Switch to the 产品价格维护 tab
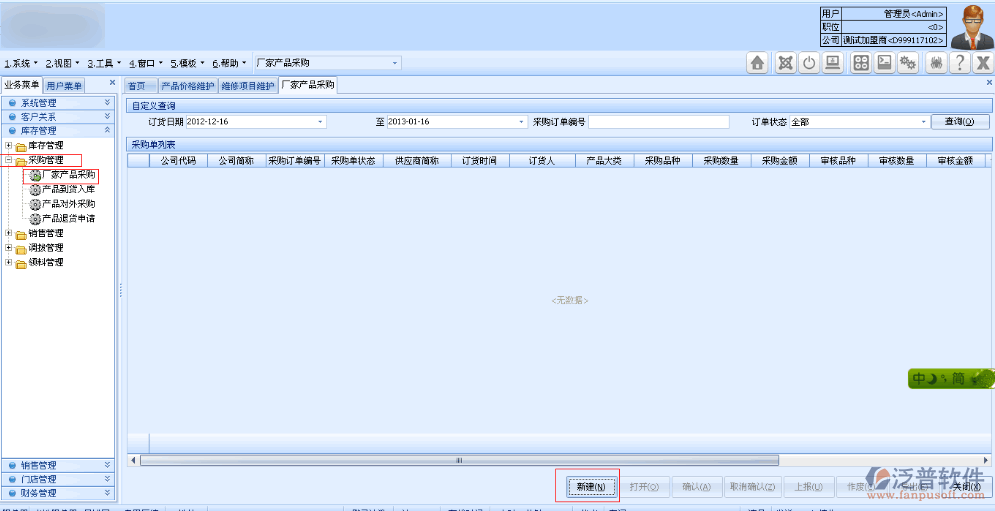The image size is (995, 511). coord(187,86)
